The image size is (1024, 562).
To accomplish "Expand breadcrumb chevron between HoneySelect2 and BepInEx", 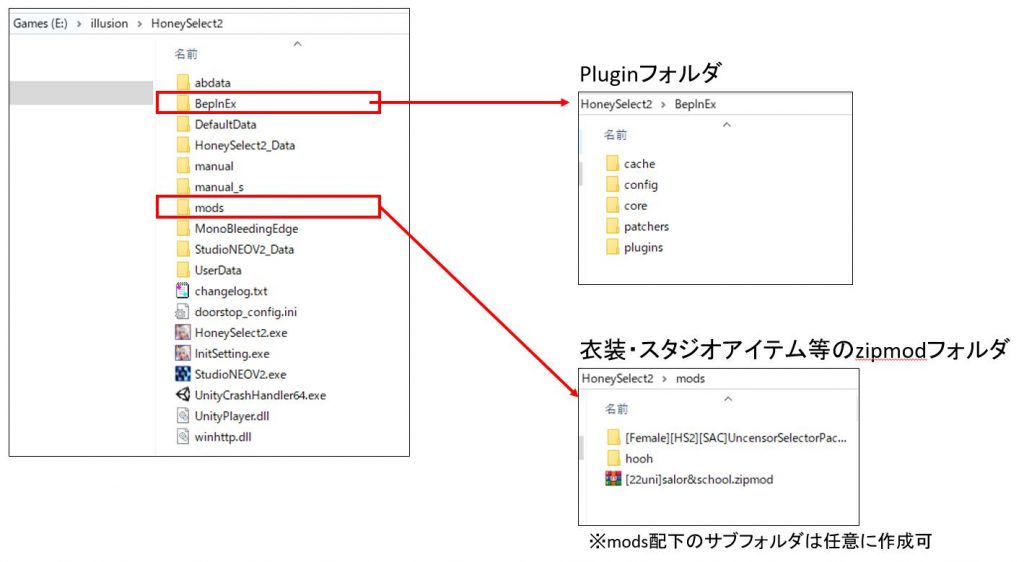I will click(x=663, y=104).
